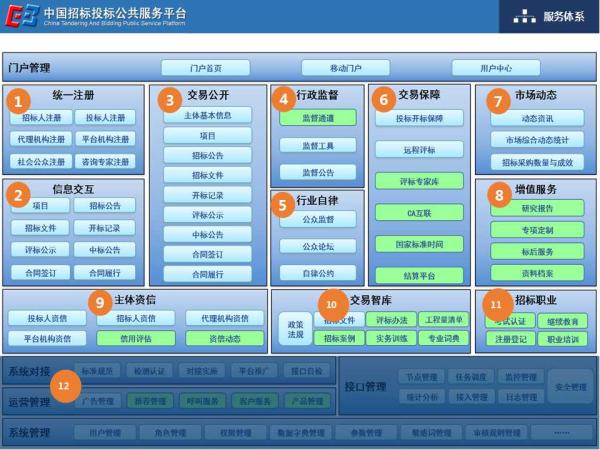Click the 服务体系 hierarchy icon

click(524, 17)
